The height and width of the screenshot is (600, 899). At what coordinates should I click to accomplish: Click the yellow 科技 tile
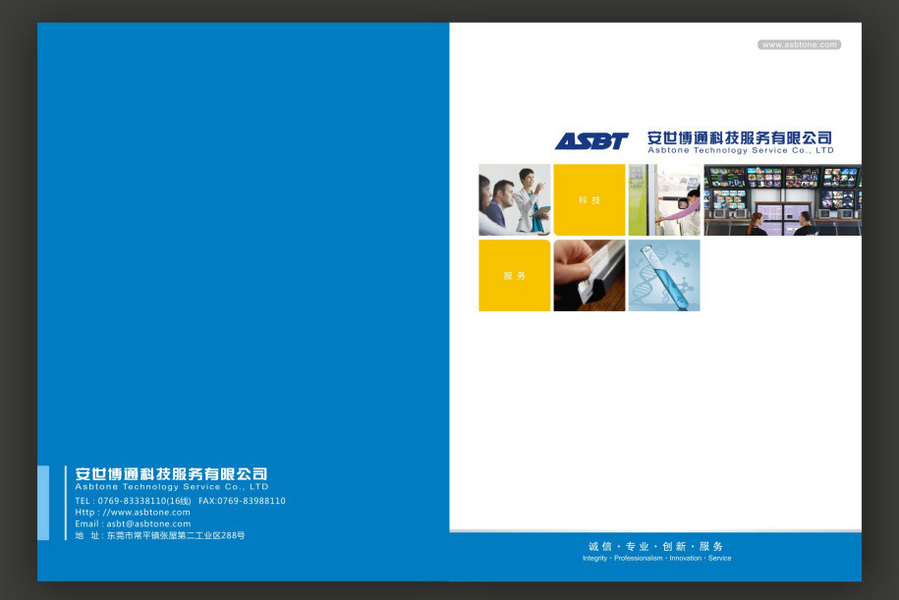[589, 200]
